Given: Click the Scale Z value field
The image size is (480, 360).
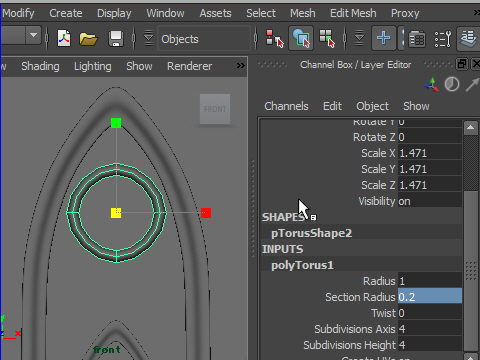Looking at the screenshot, I should coord(430,185).
